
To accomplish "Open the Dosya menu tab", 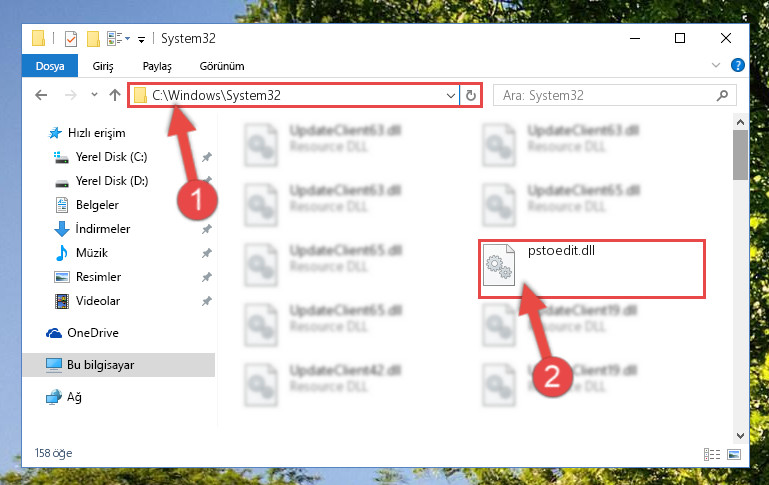I will click(x=50, y=66).
